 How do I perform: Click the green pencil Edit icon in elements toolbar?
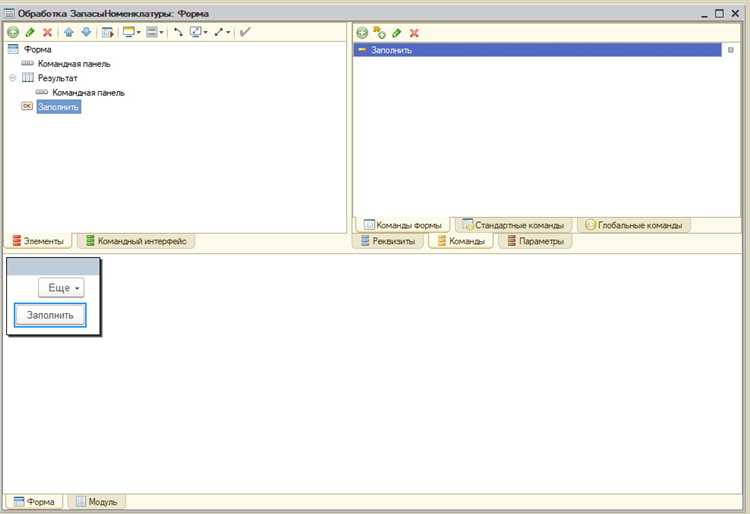(30, 33)
